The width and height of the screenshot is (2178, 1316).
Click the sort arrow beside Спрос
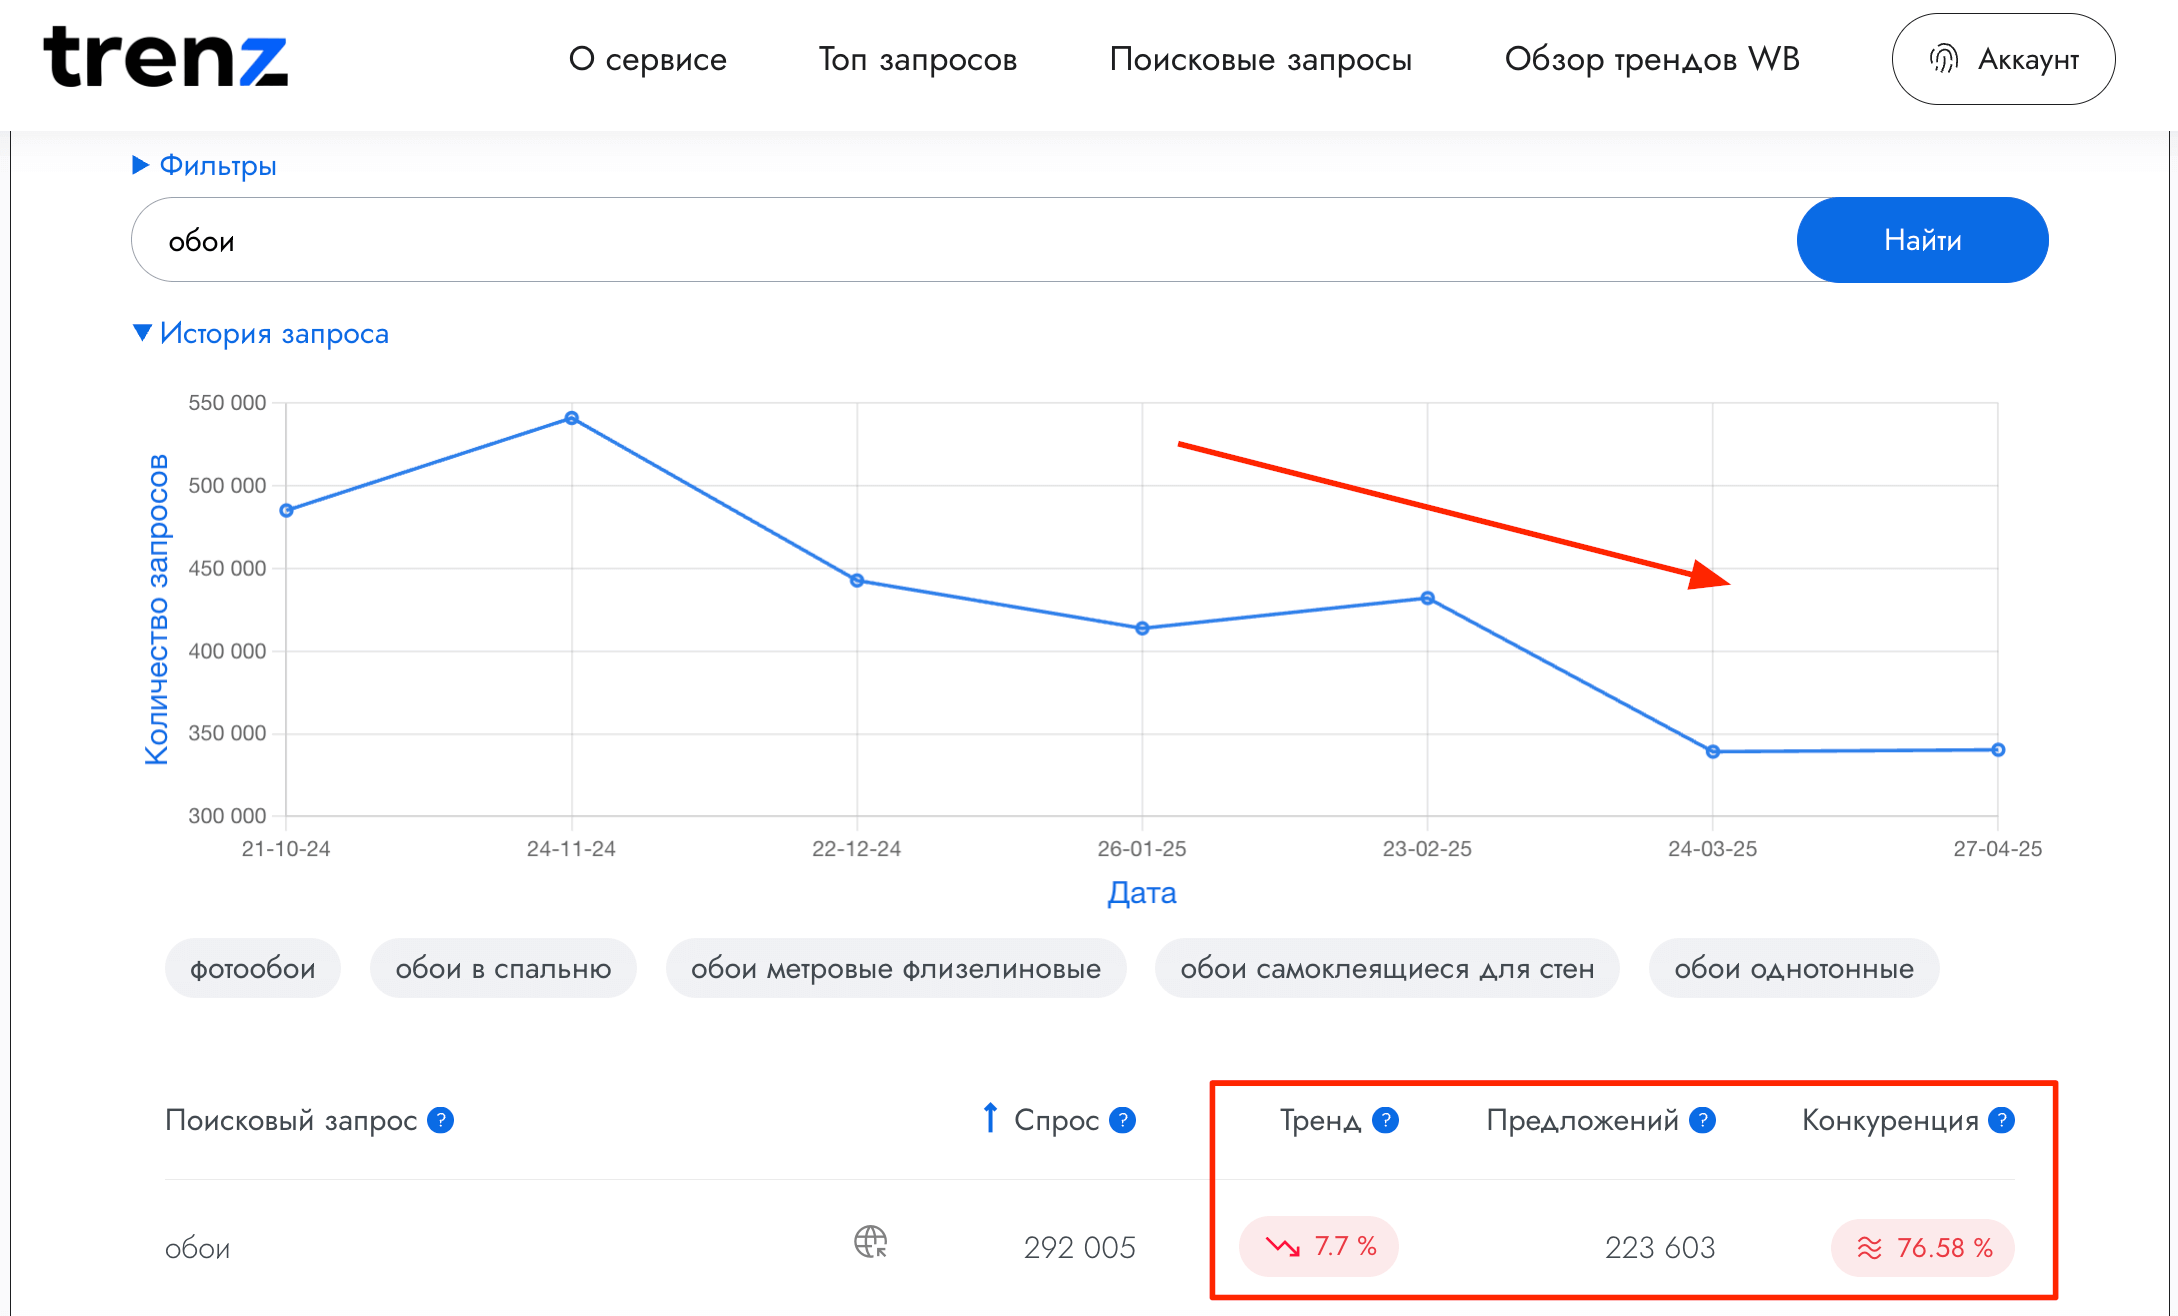click(x=990, y=1118)
